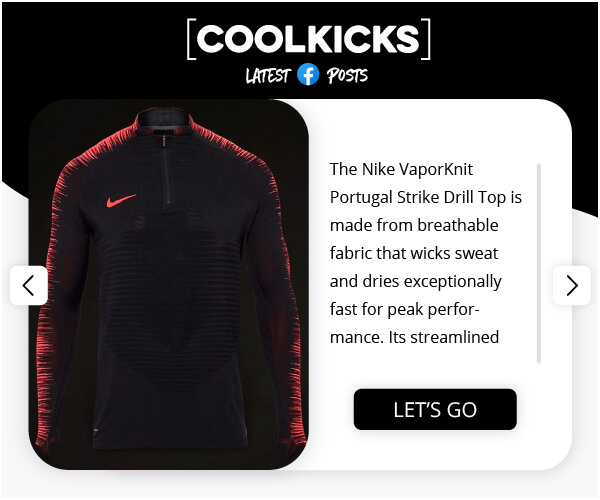This screenshot has height=500, width=600.
Task: Click the left bracket of the COOLKICKS logo
Action: tap(191, 39)
